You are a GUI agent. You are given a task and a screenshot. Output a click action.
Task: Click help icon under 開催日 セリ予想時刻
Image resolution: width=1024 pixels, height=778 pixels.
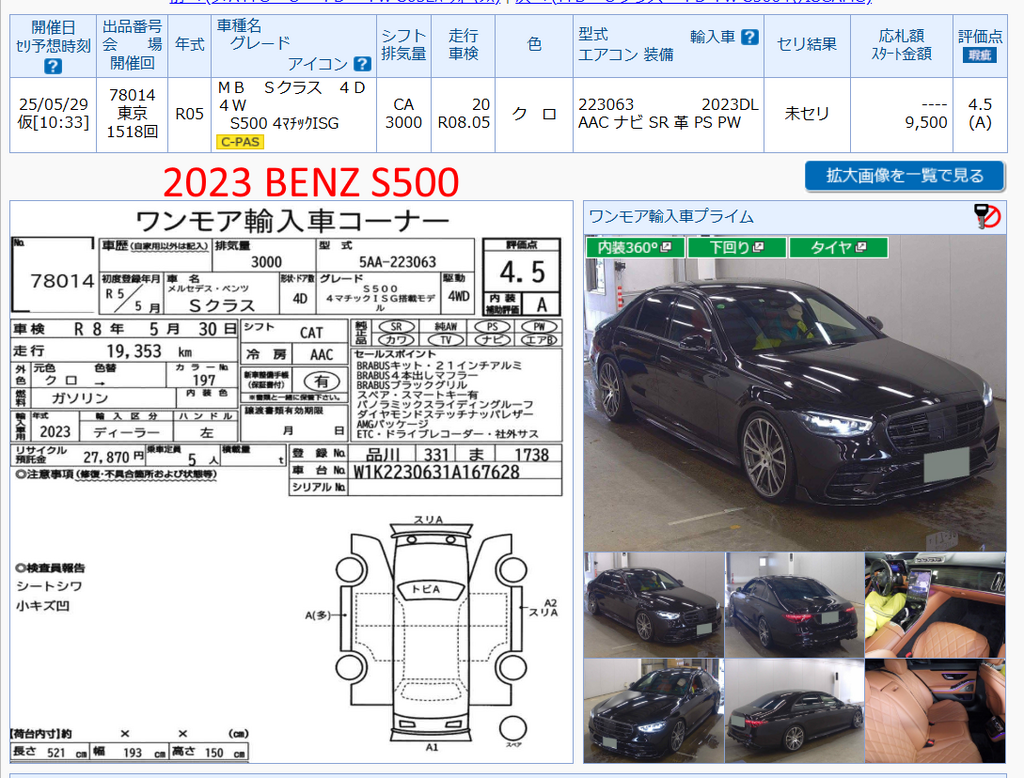[x=53, y=66]
